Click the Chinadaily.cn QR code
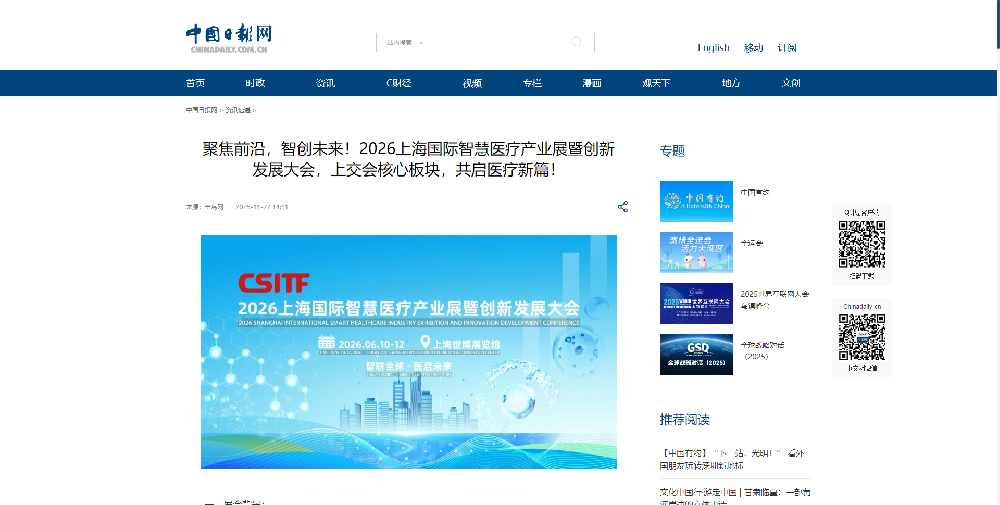Screen dimensions: 1000x505 click(861, 337)
